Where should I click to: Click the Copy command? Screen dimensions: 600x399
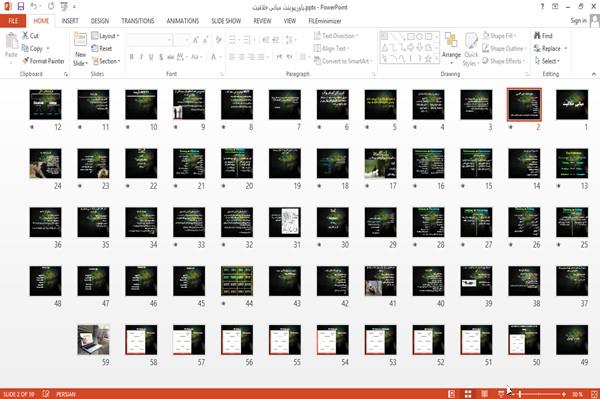(33, 49)
